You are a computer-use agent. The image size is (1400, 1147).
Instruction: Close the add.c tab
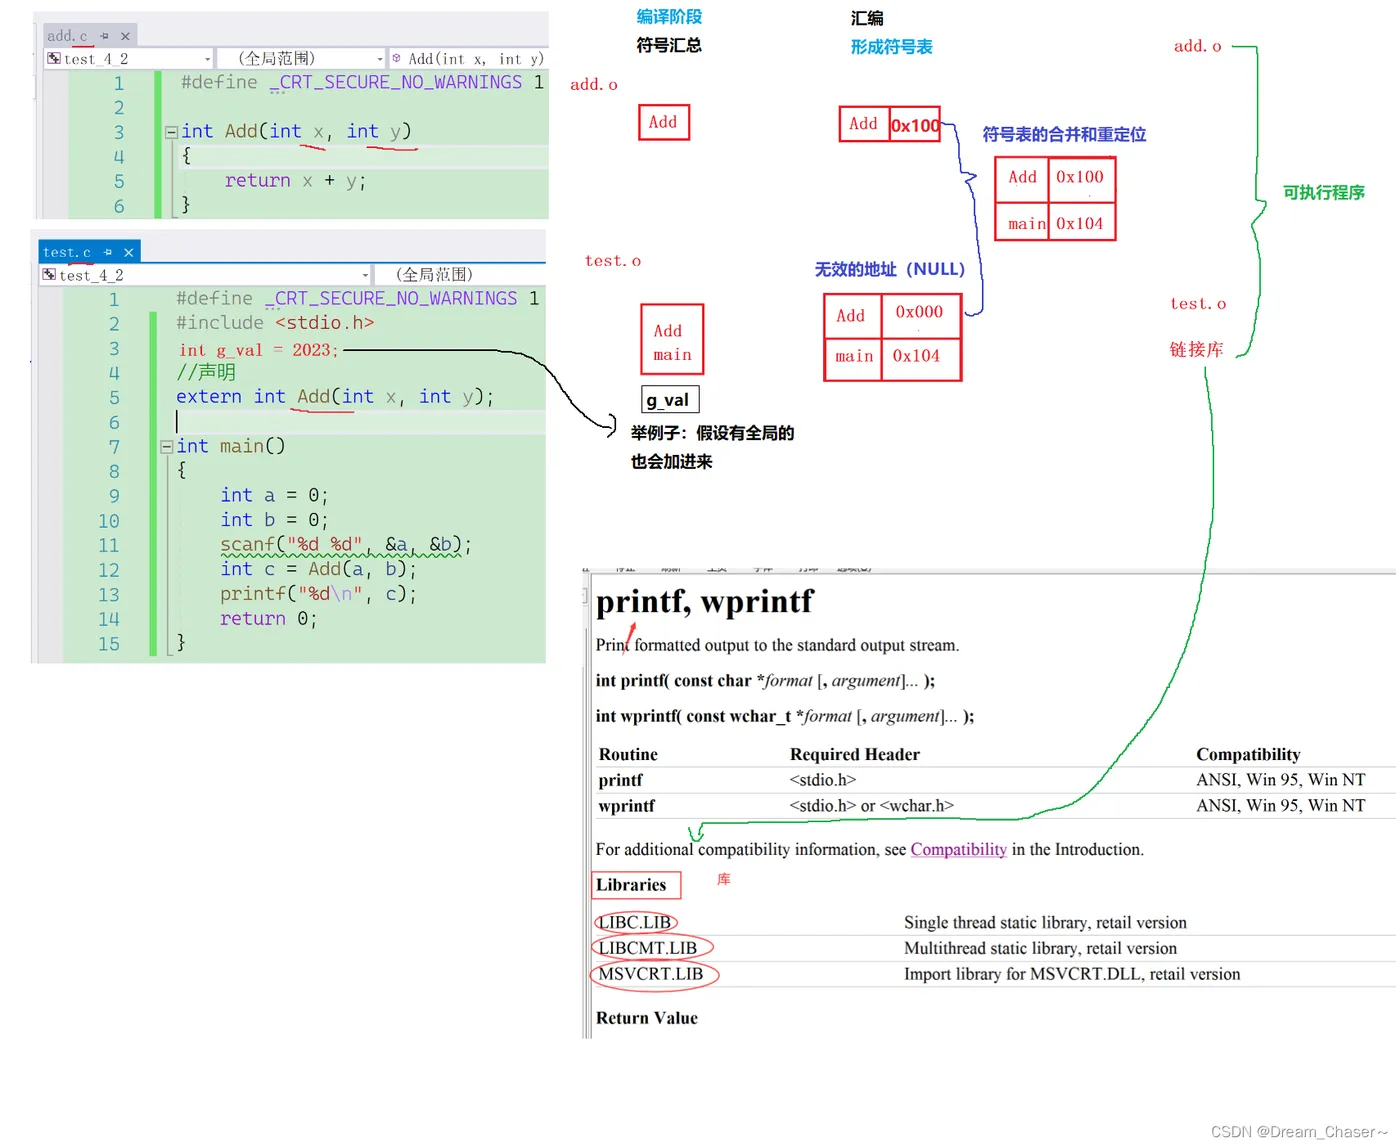click(125, 36)
